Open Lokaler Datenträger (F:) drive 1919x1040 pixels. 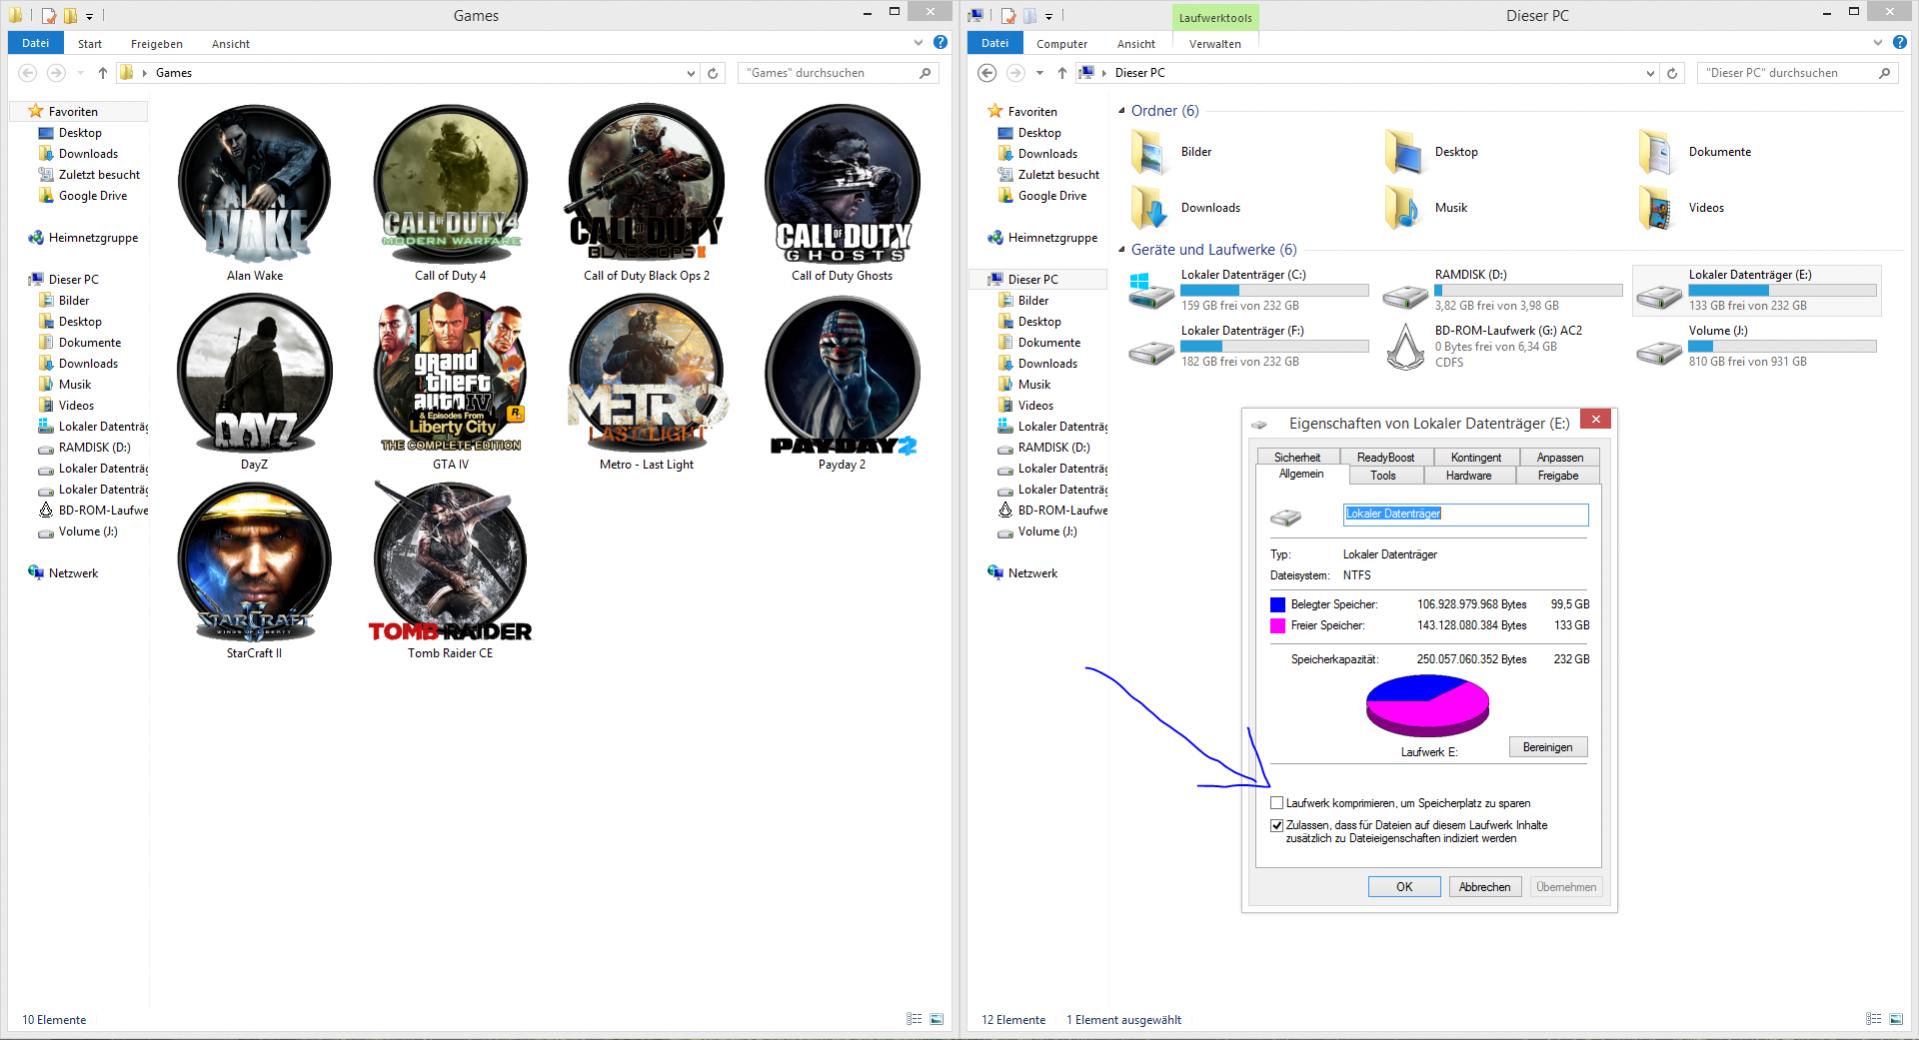[1248, 346]
